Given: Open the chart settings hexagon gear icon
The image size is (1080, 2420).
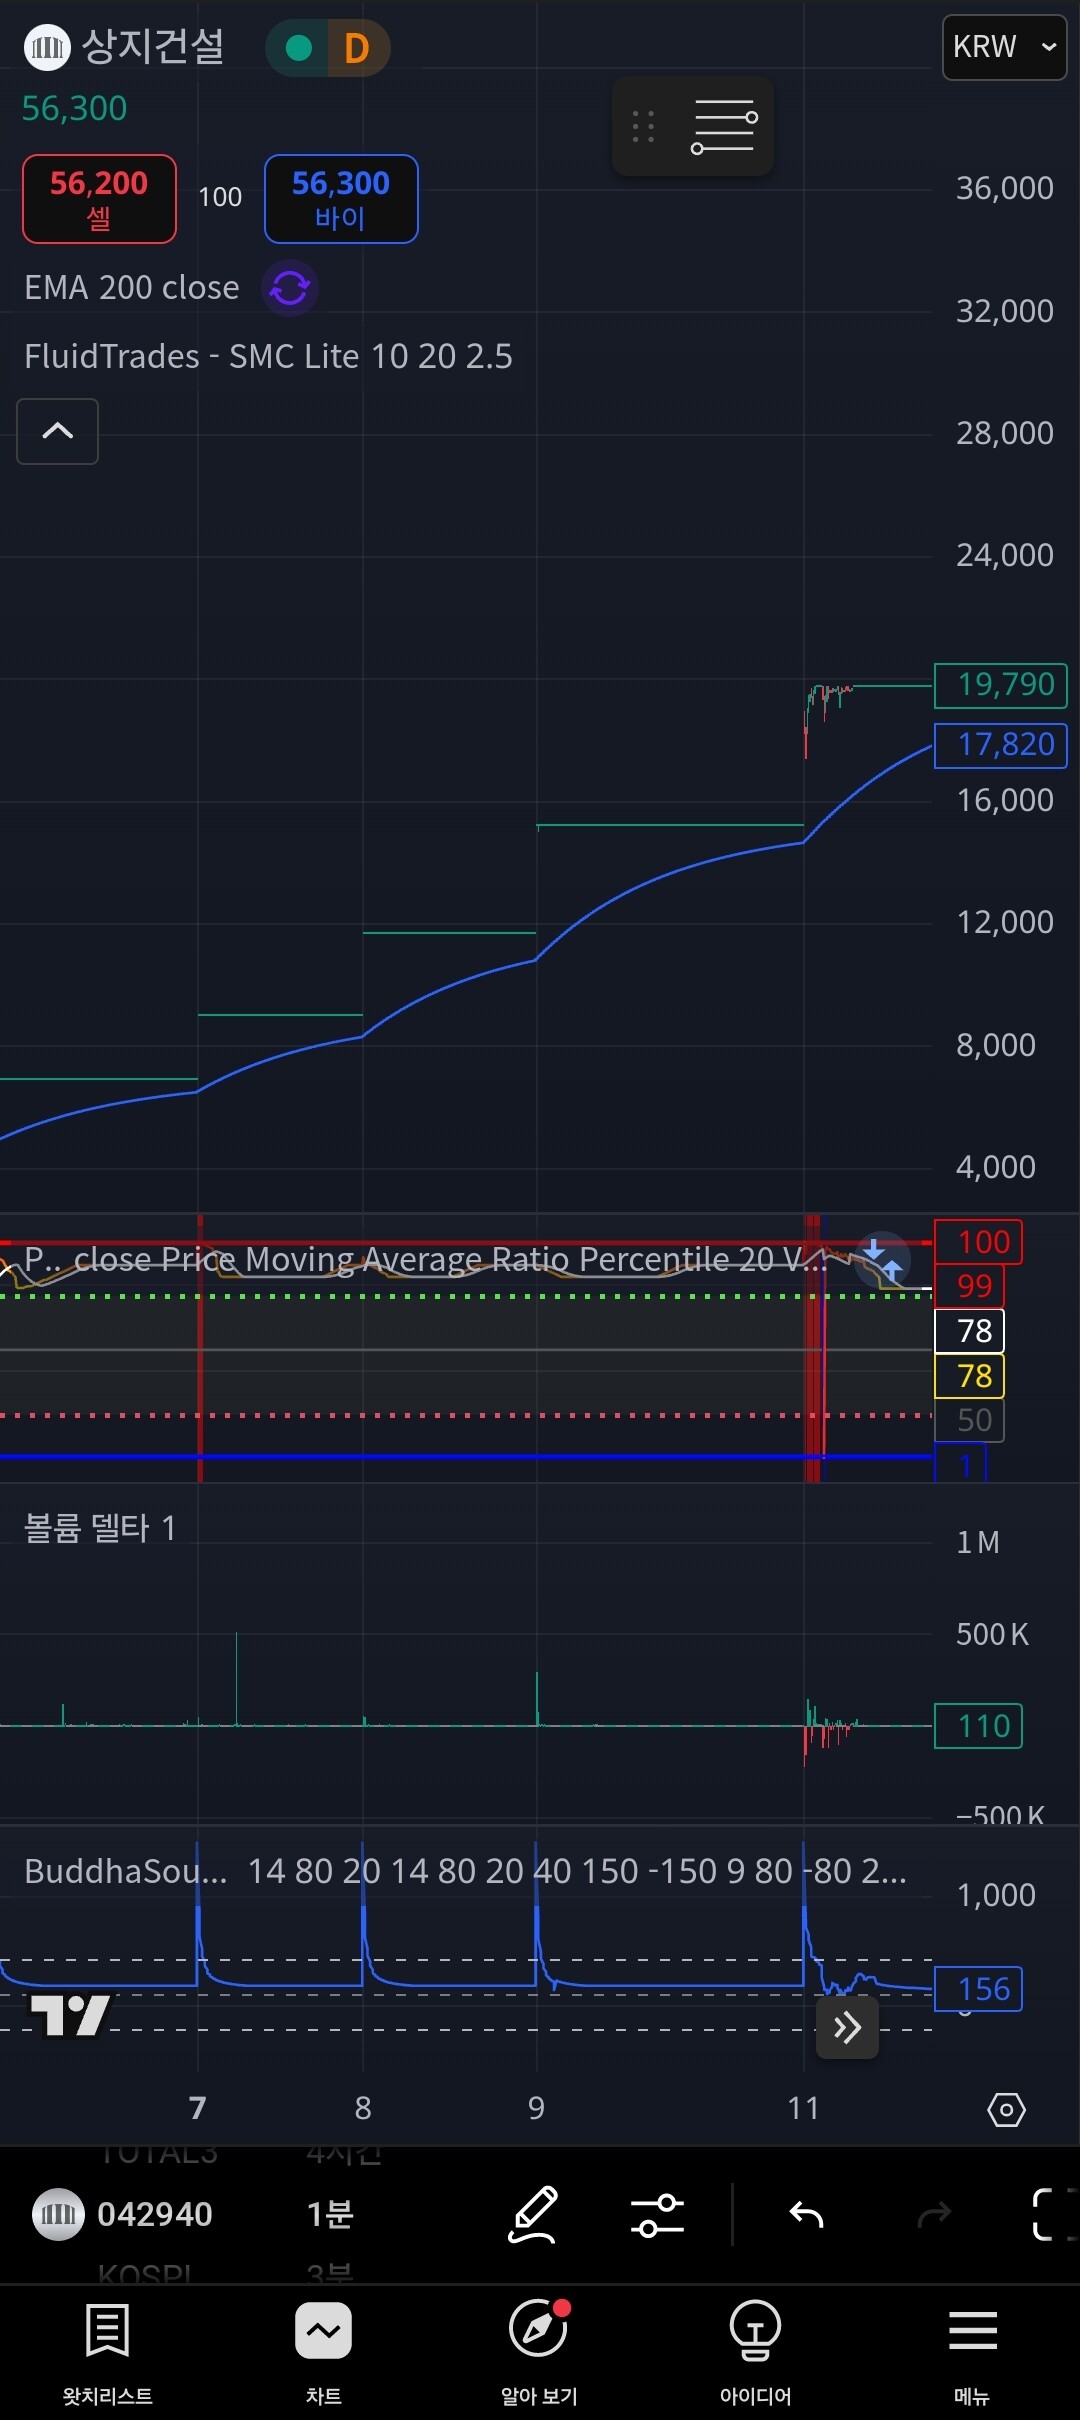Looking at the screenshot, I should (x=1006, y=2110).
